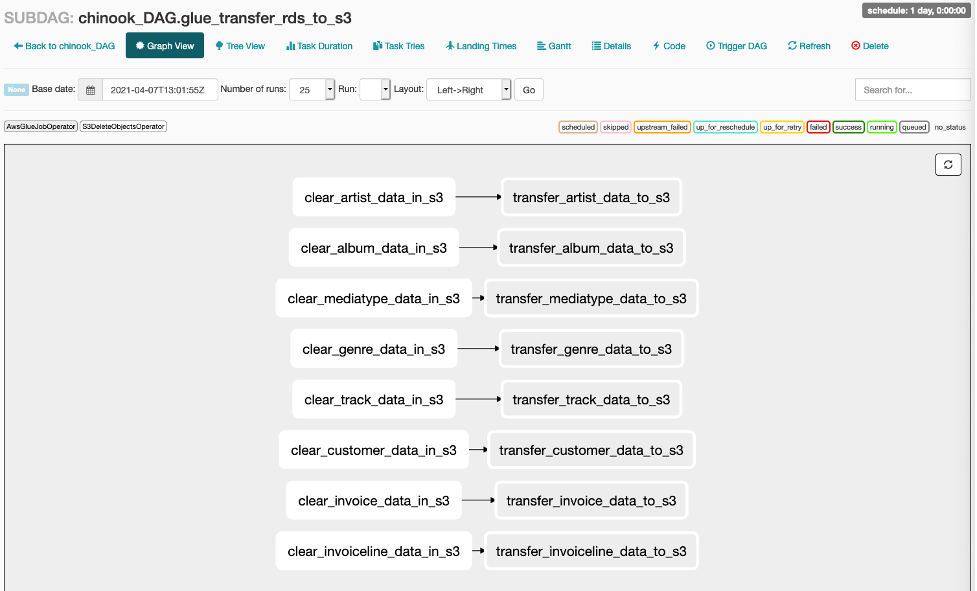The image size is (977, 591).
Task: View the DAG Code
Action: 669,46
